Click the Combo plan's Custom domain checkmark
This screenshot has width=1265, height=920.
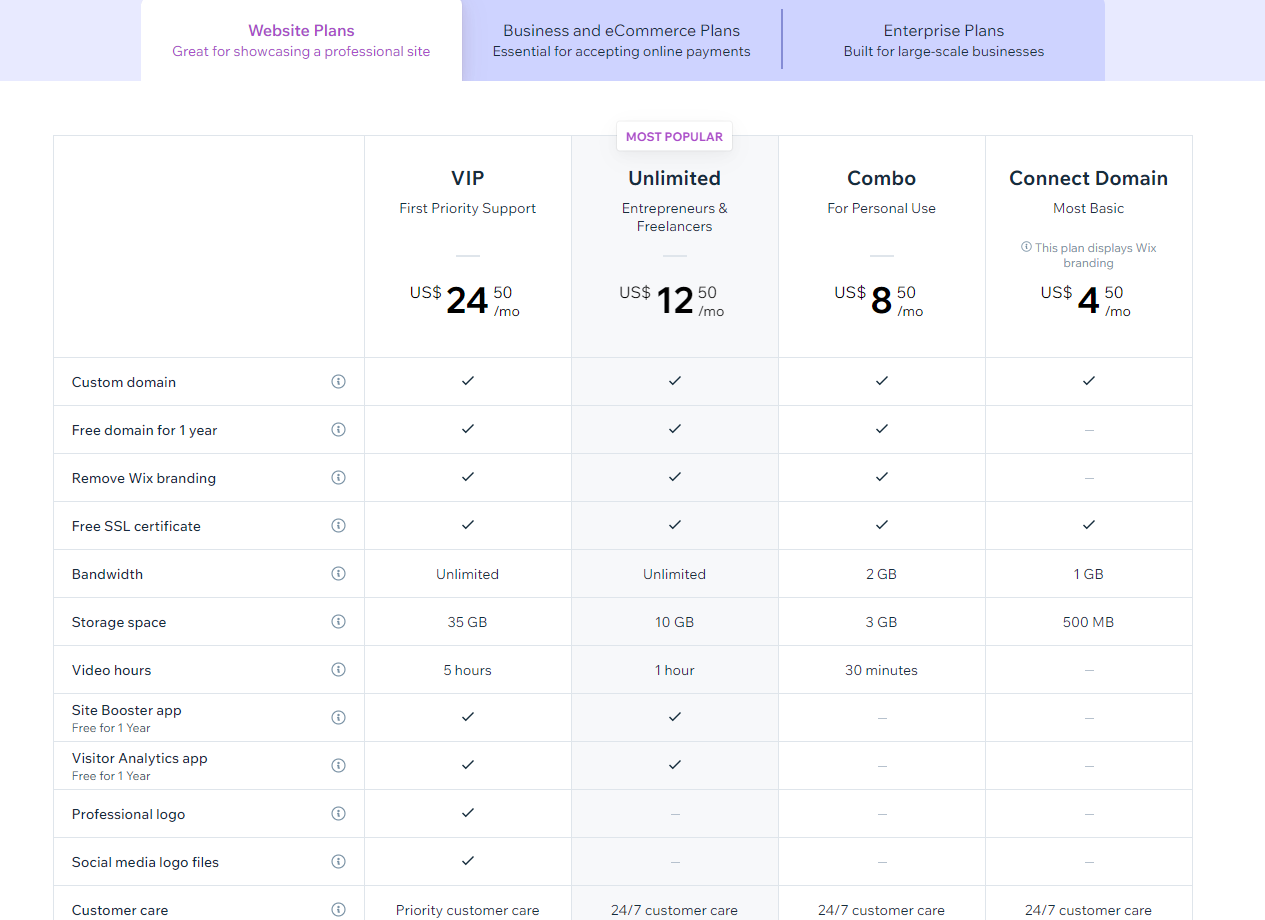pyautogui.click(x=881, y=381)
